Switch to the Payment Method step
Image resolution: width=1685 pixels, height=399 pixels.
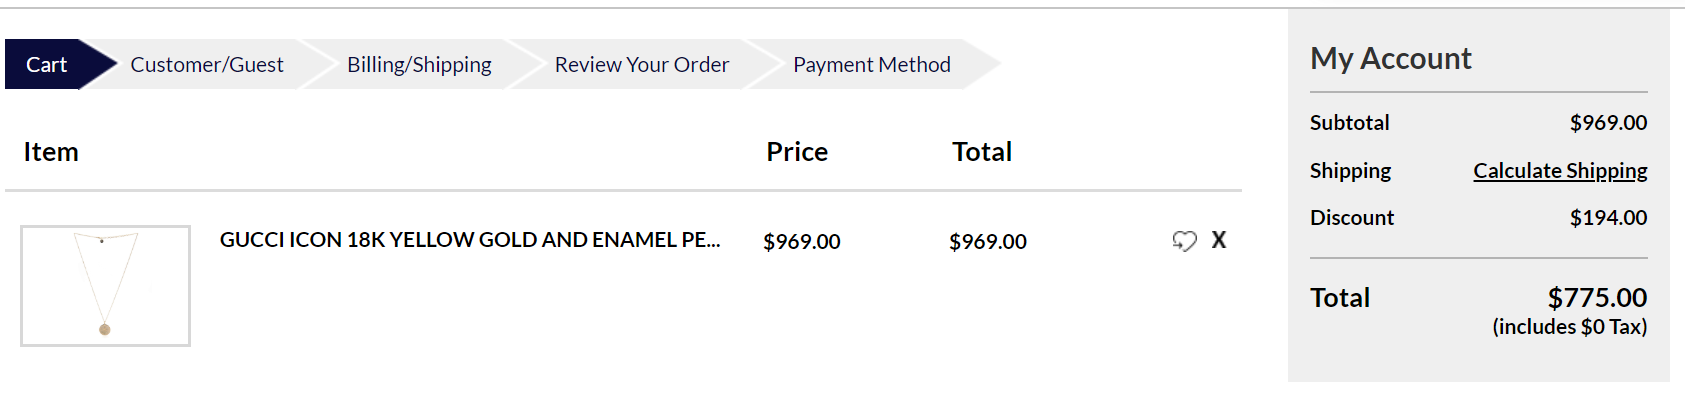[872, 64]
